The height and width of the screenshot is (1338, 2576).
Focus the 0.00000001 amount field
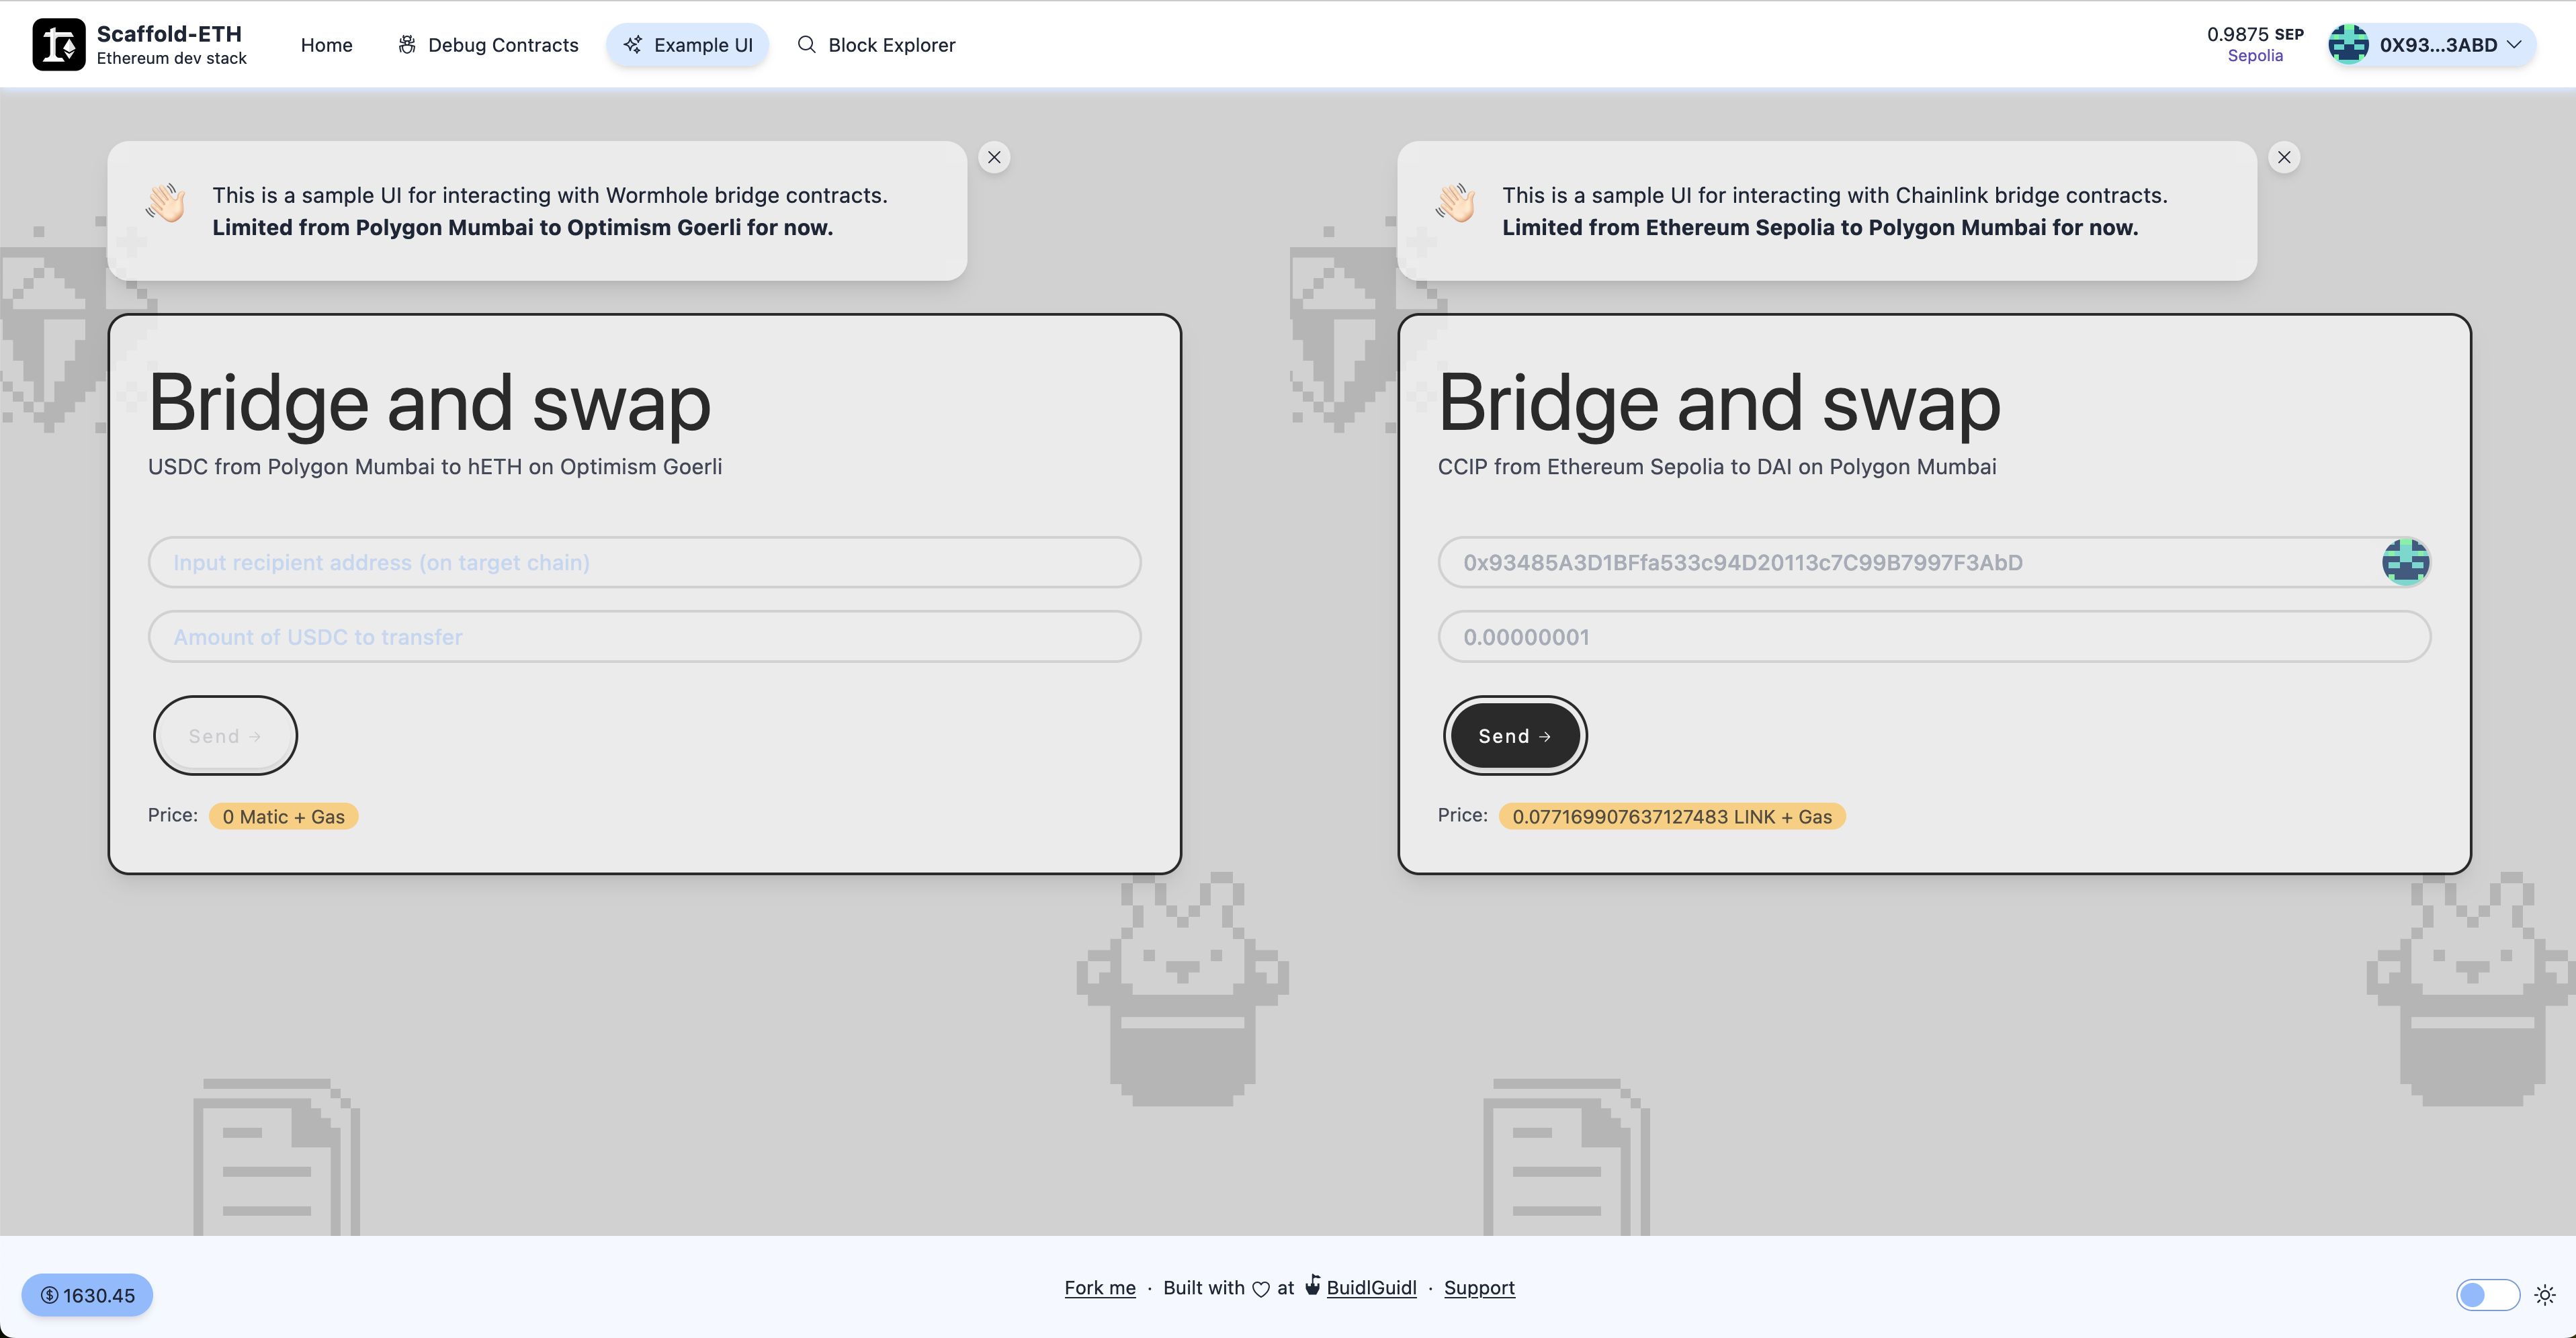tap(1935, 637)
